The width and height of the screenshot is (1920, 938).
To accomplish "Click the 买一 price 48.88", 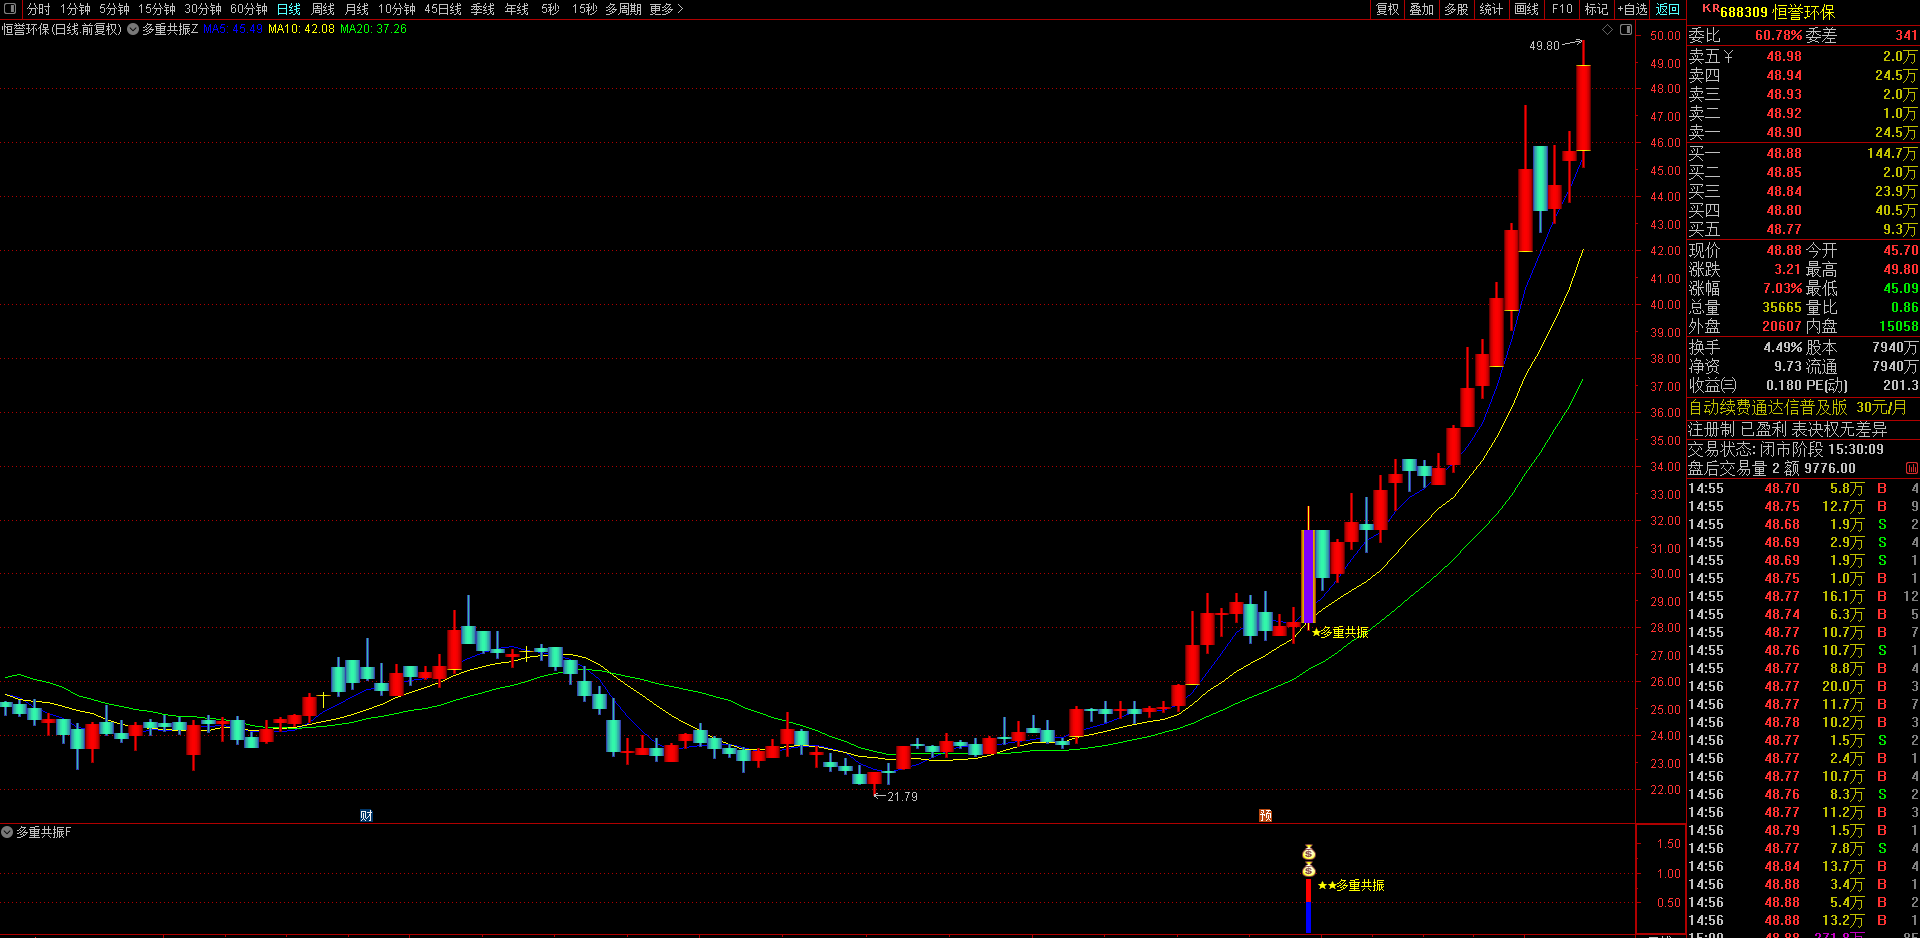I will [1784, 153].
